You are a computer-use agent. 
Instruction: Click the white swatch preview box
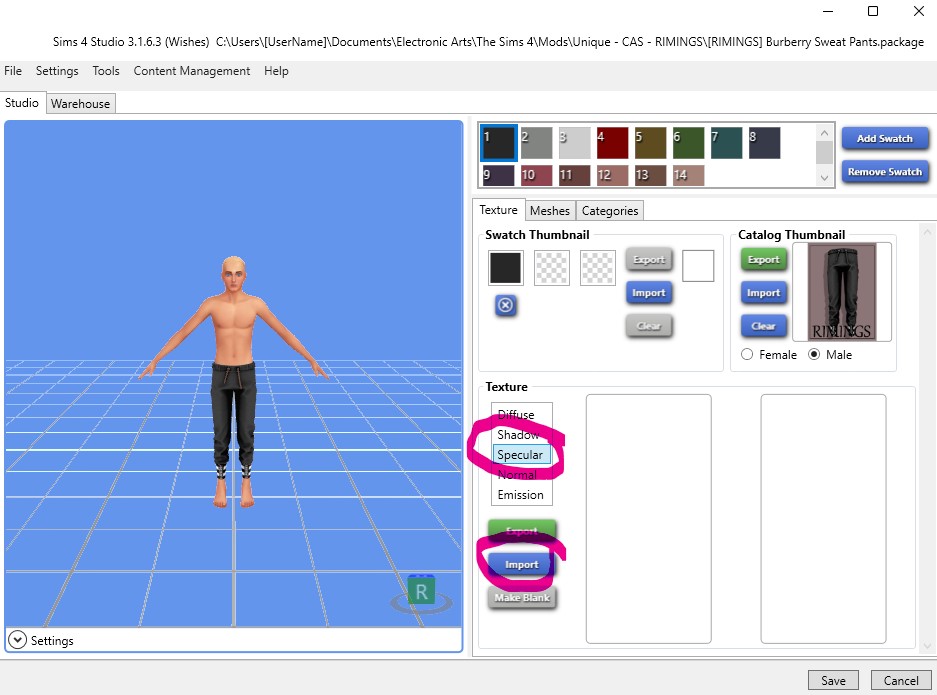tap(698, 266)
